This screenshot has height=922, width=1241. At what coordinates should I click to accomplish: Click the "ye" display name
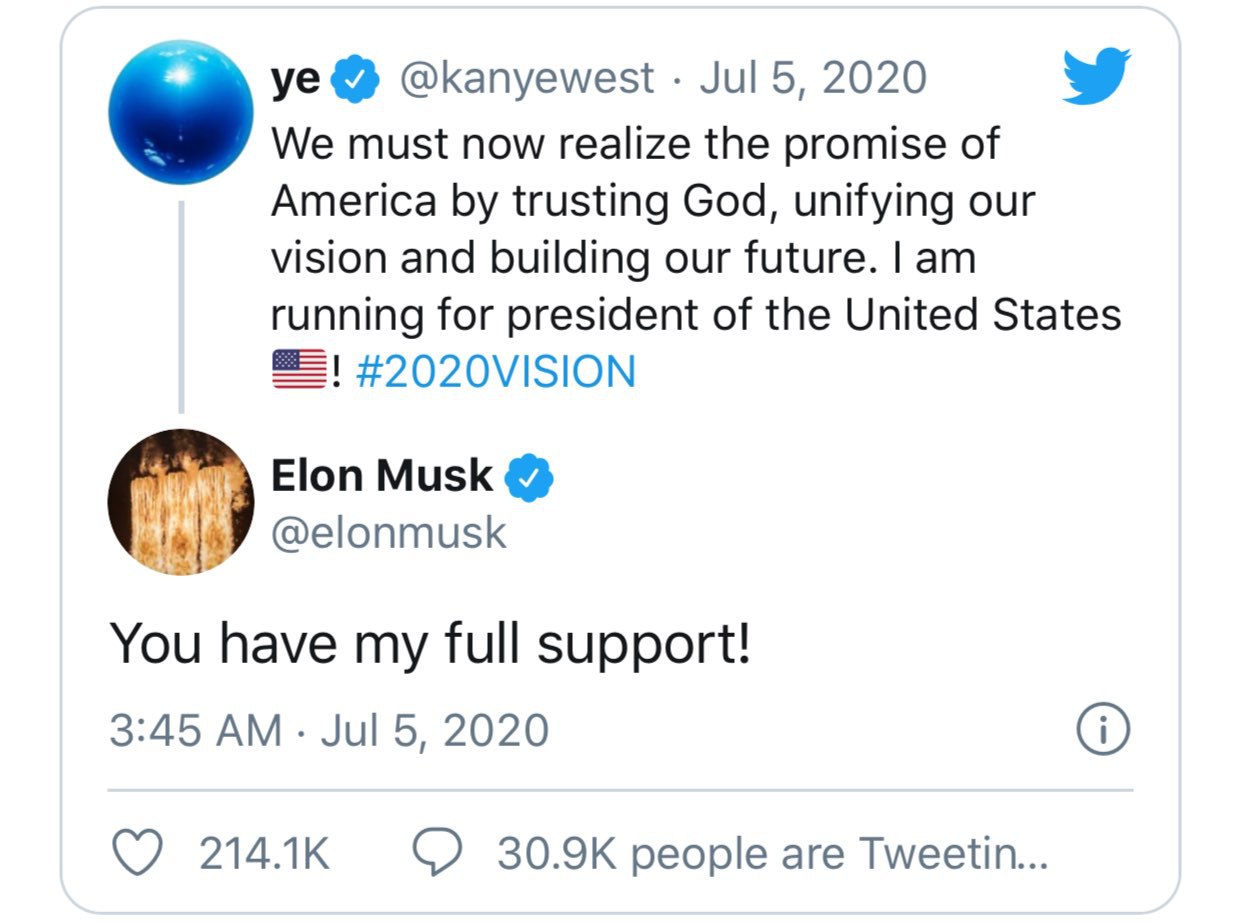pyautogui.click(x=295, y=80)
